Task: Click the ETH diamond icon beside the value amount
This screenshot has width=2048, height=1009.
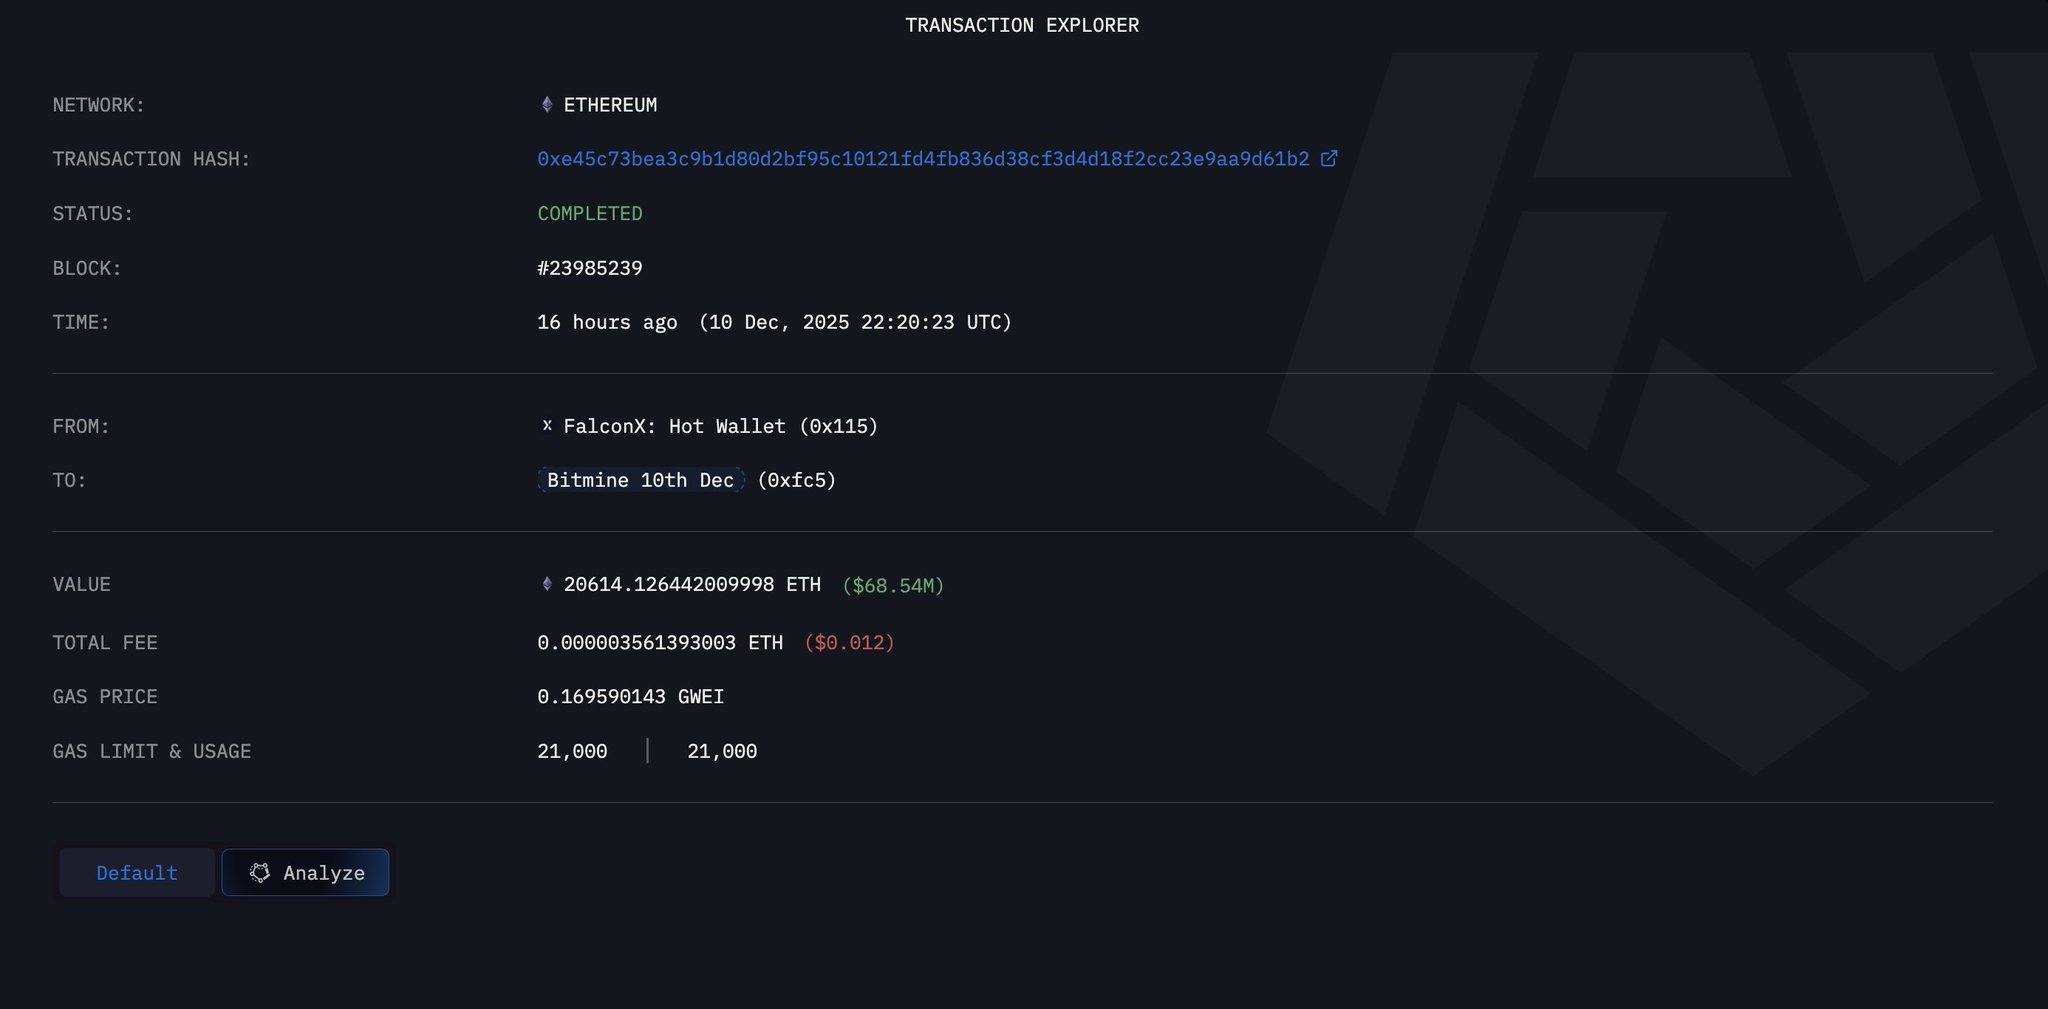Action: pyautogui.click(x=547, y=584)
